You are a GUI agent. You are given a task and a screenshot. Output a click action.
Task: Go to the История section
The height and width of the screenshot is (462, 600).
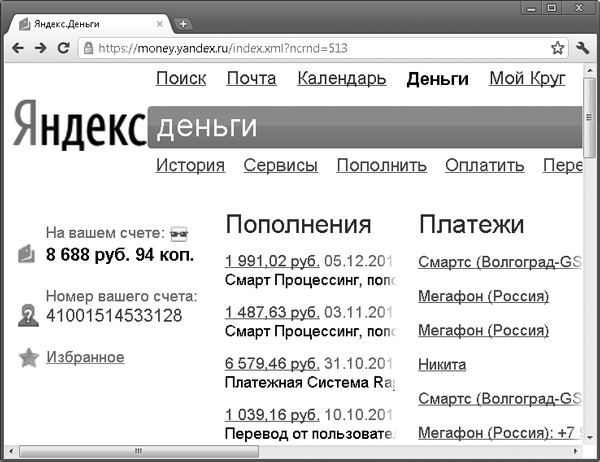coord(190,165)
